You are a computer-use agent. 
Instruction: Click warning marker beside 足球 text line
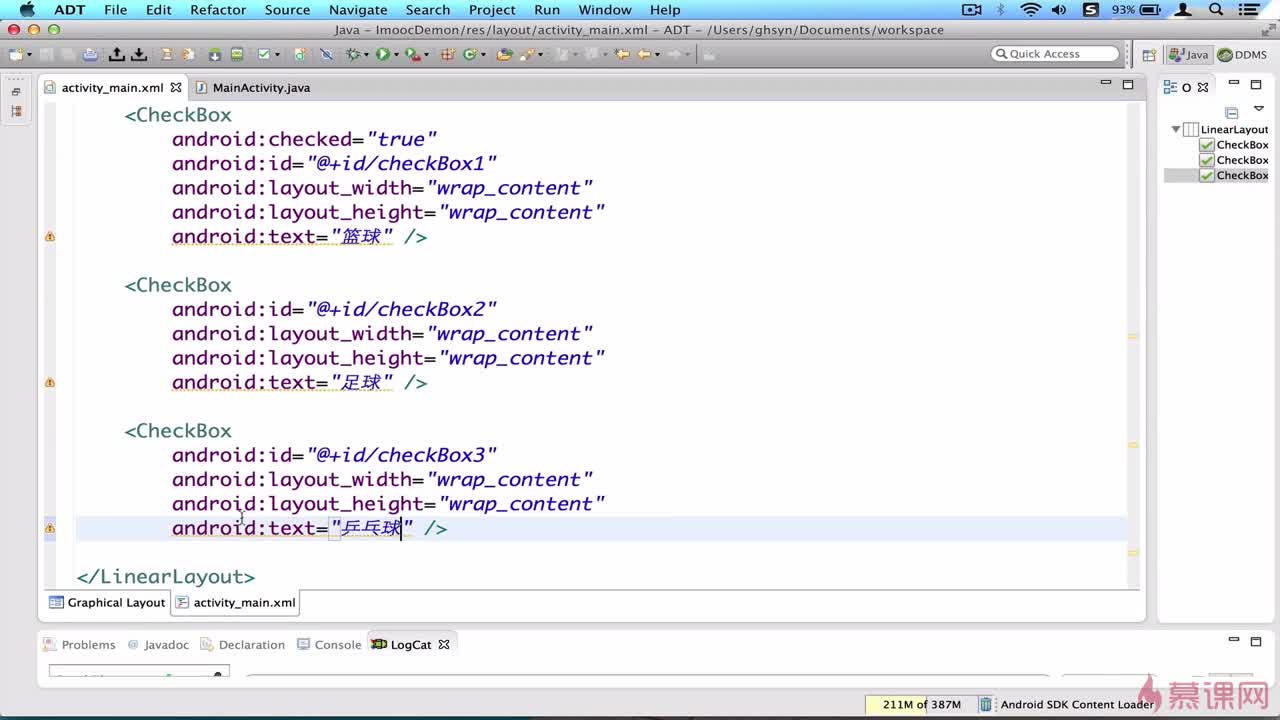click(x=50, y=383)
